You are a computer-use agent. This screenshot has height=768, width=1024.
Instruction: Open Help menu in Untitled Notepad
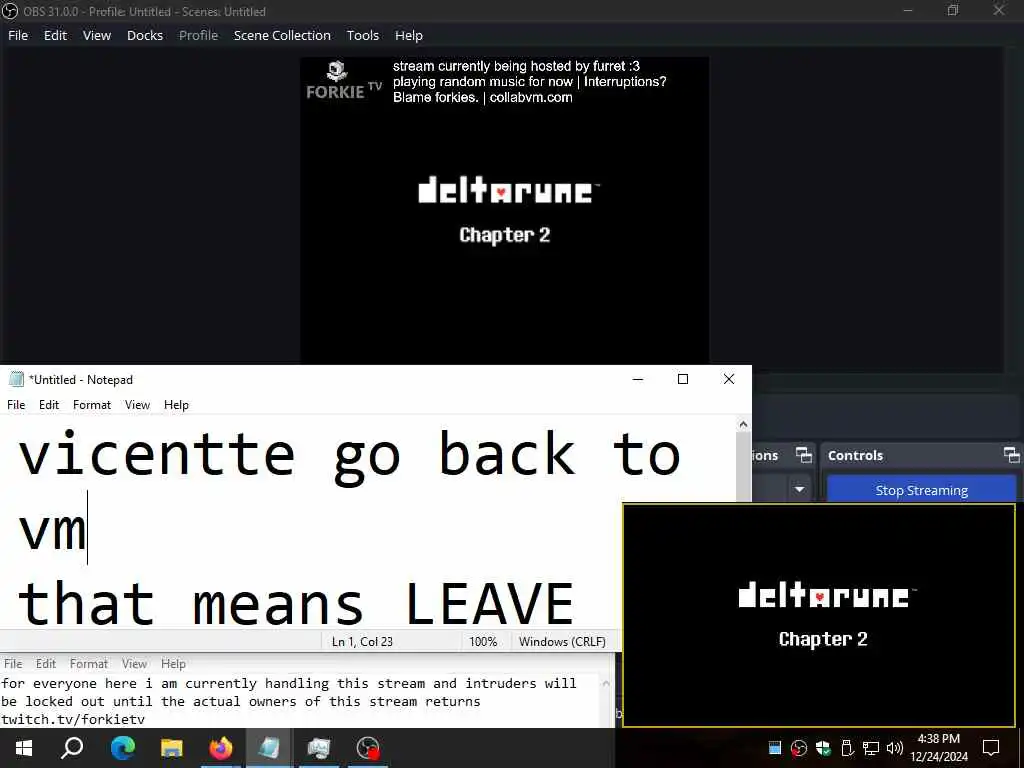coord(176,405)
